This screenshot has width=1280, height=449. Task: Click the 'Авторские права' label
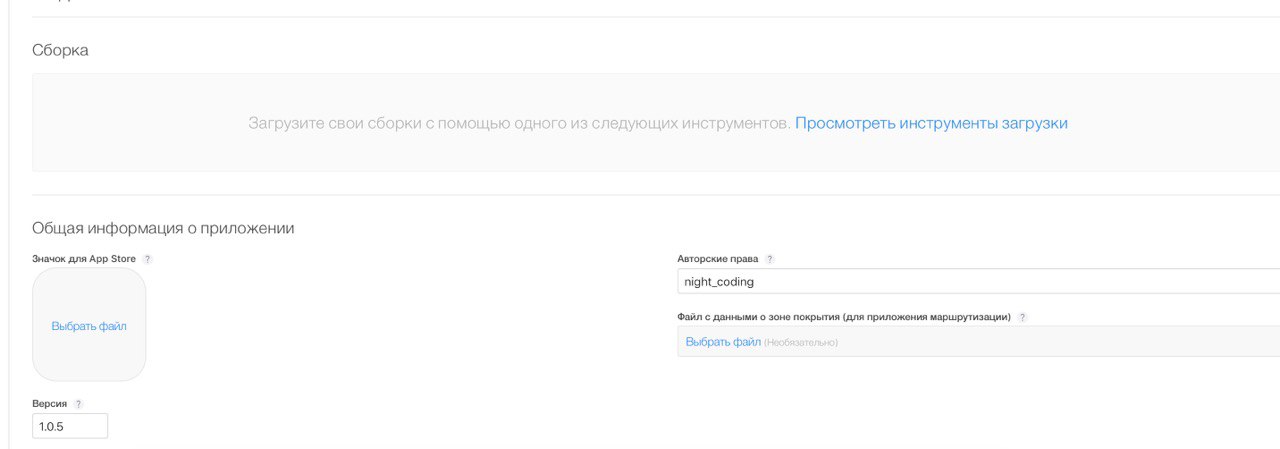pos(717,259)
